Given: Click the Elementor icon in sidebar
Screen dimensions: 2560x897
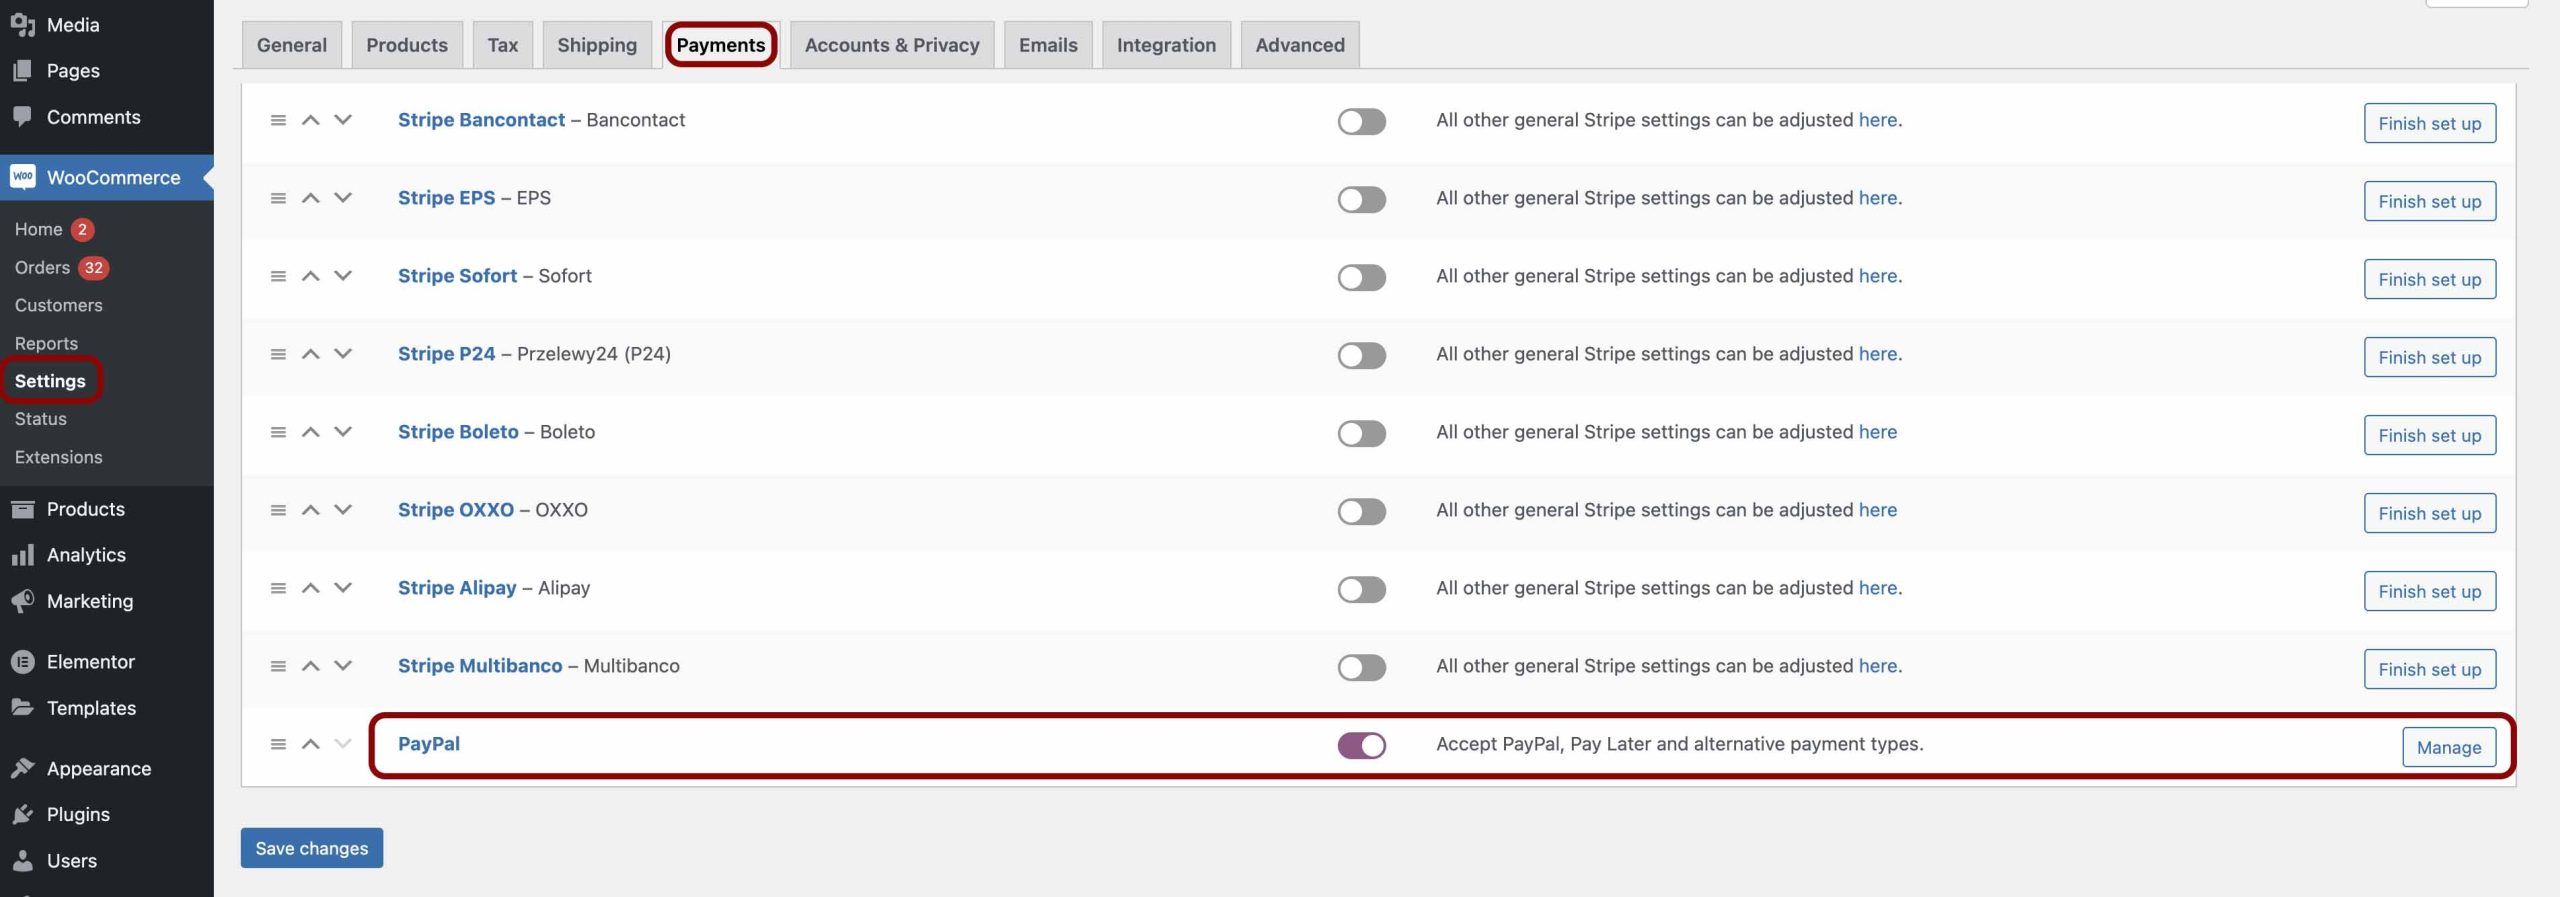Looking at the screenshot, I should [x=22, y=662].
